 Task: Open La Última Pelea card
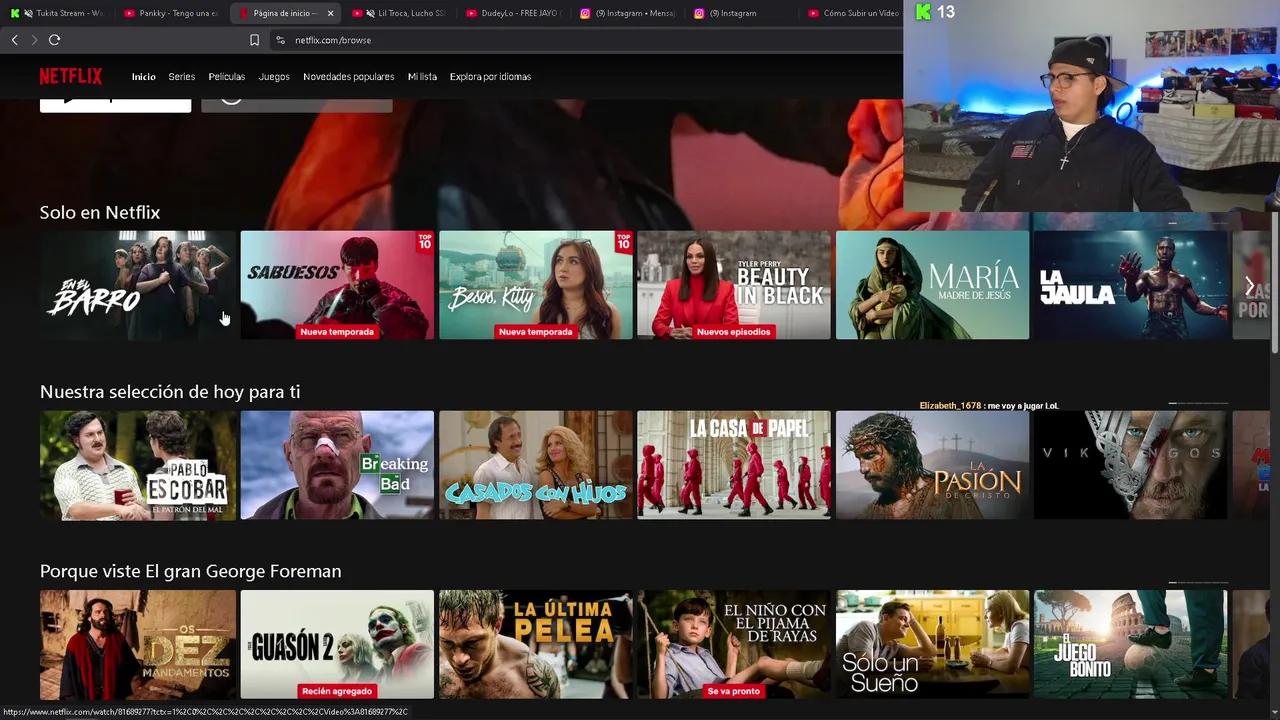pyautogui.click(x=535, y=644)
